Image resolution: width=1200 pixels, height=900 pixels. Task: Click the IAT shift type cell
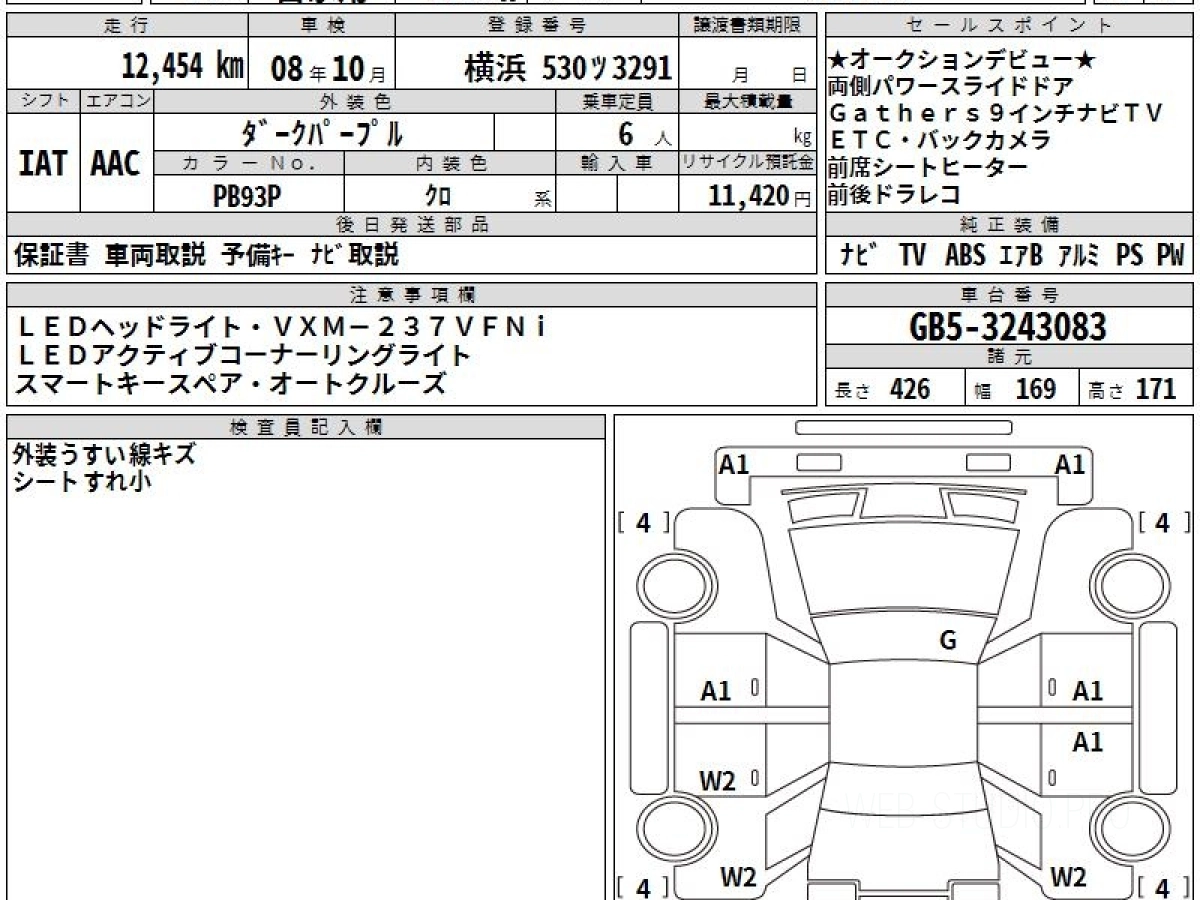(x=43, y=164)
